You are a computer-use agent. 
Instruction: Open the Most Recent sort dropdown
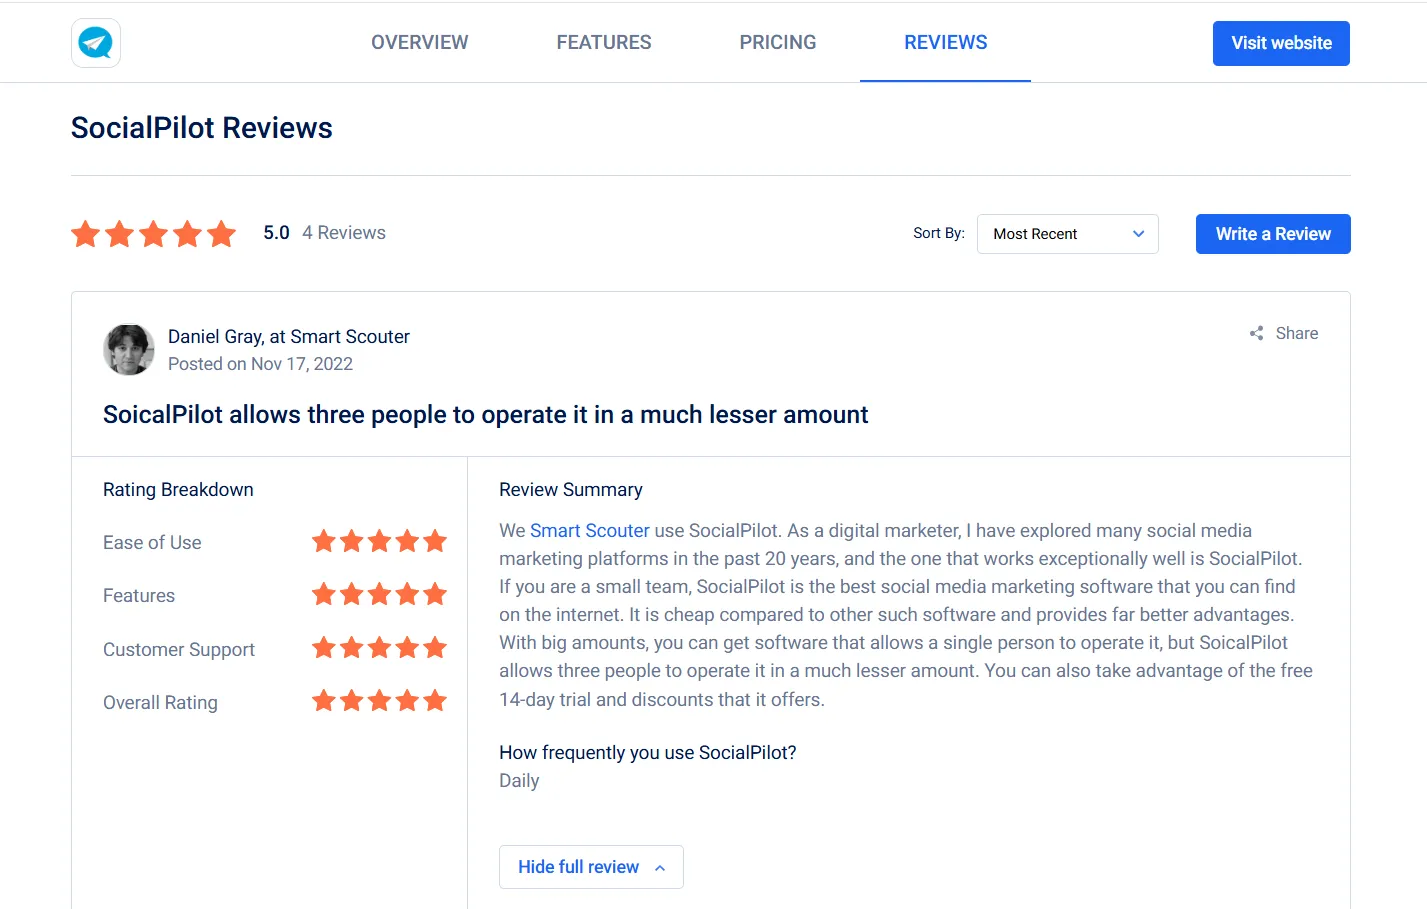(x=1066, y=233)
